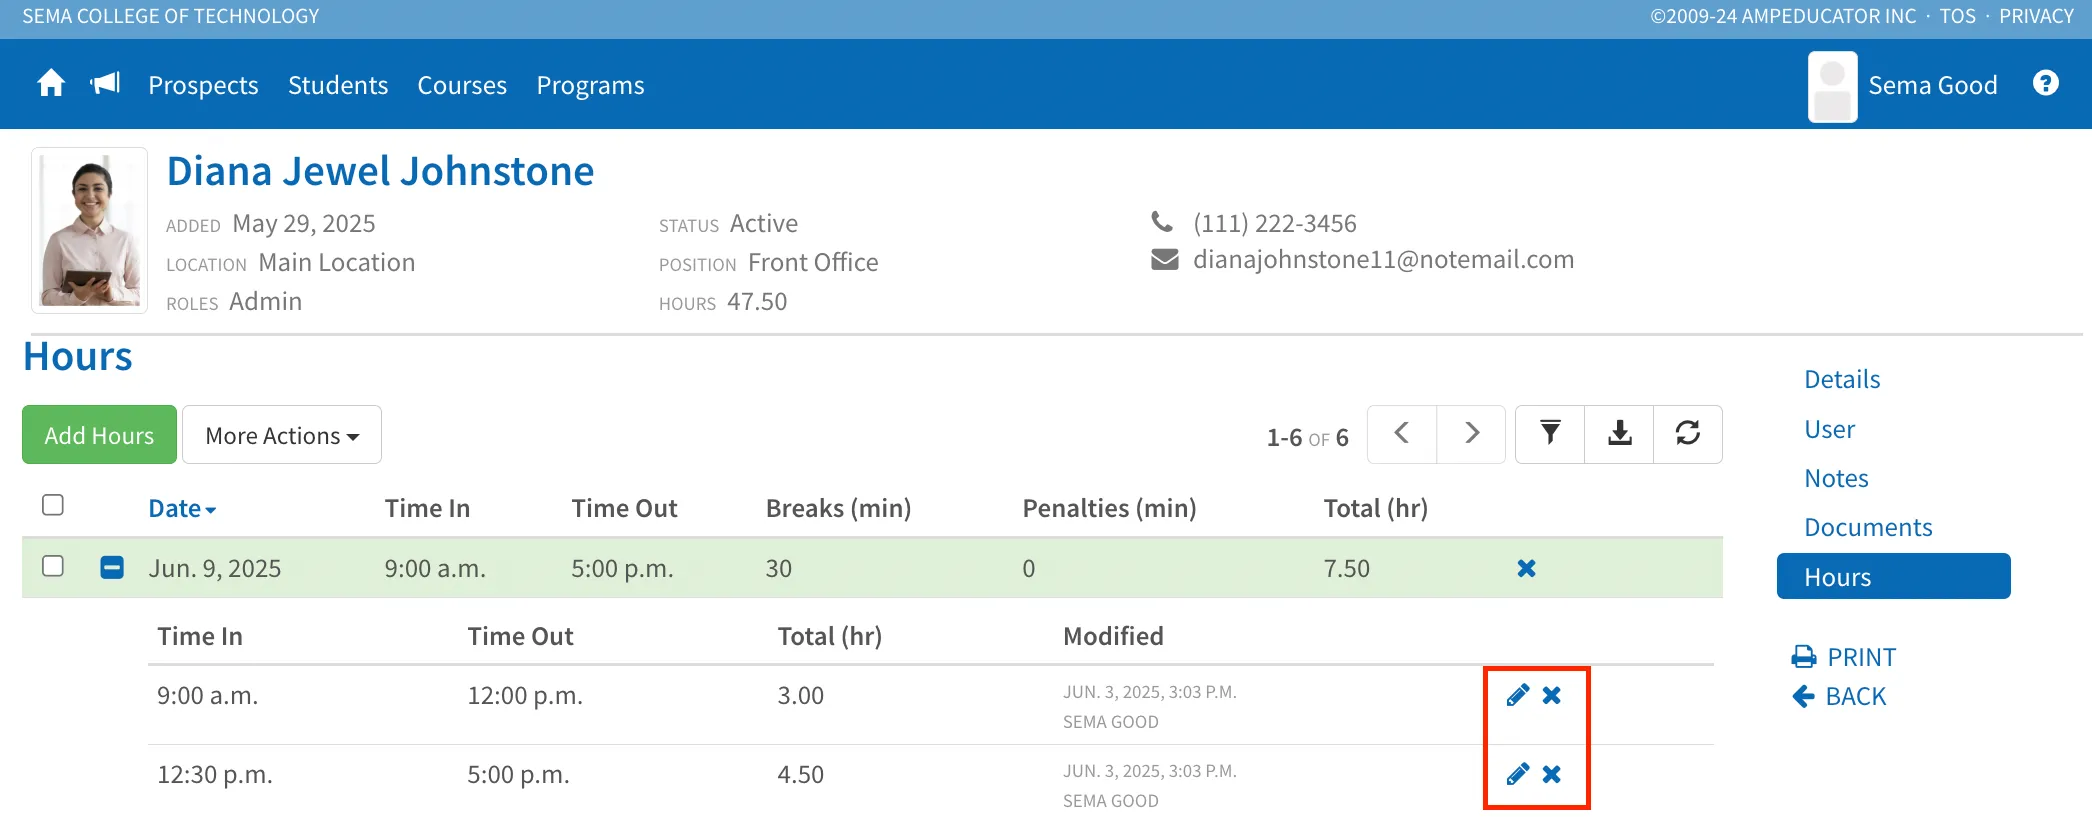This screenshot has width=2092, height=830.
Task: Click the Sema Good user avatar
Action: coord(1833,87)
